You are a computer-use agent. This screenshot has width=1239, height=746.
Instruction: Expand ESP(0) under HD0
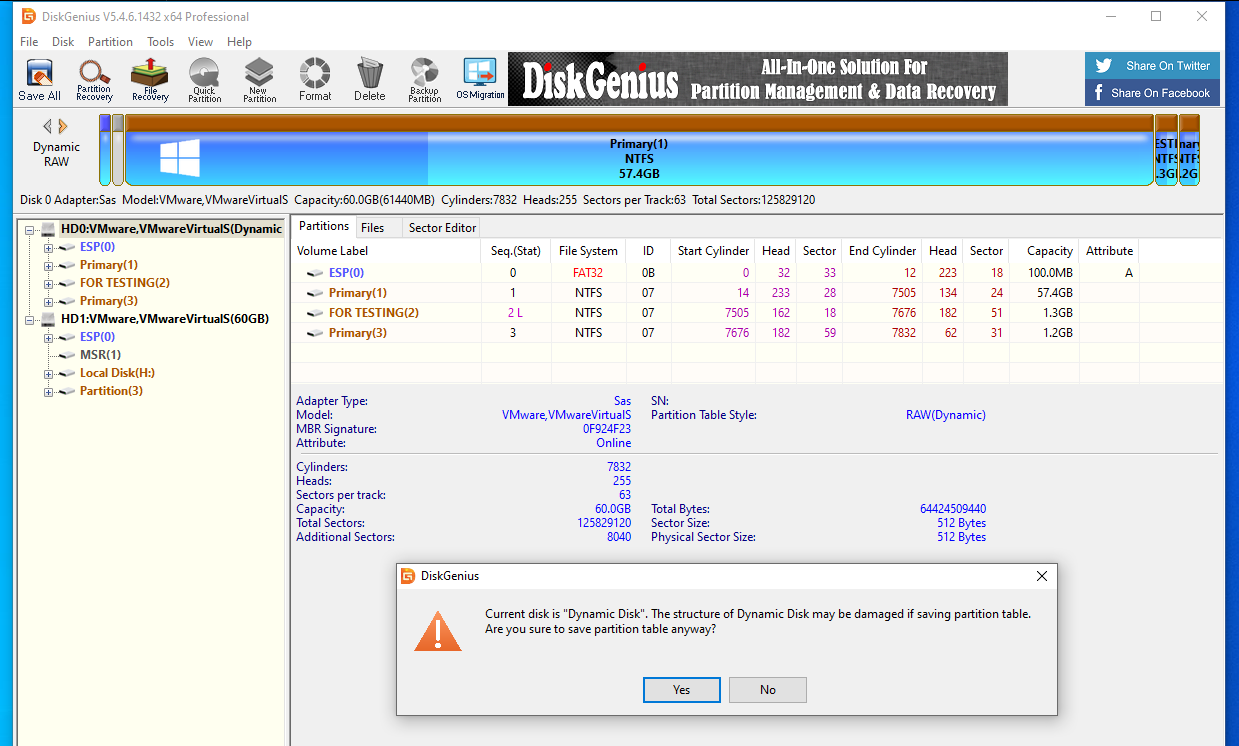click(48, 247)
